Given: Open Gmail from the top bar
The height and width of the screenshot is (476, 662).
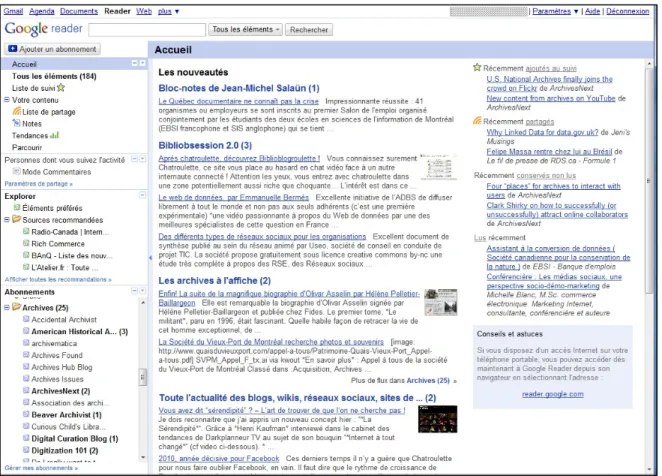Looking at the screenshot, I should (13, 11).
